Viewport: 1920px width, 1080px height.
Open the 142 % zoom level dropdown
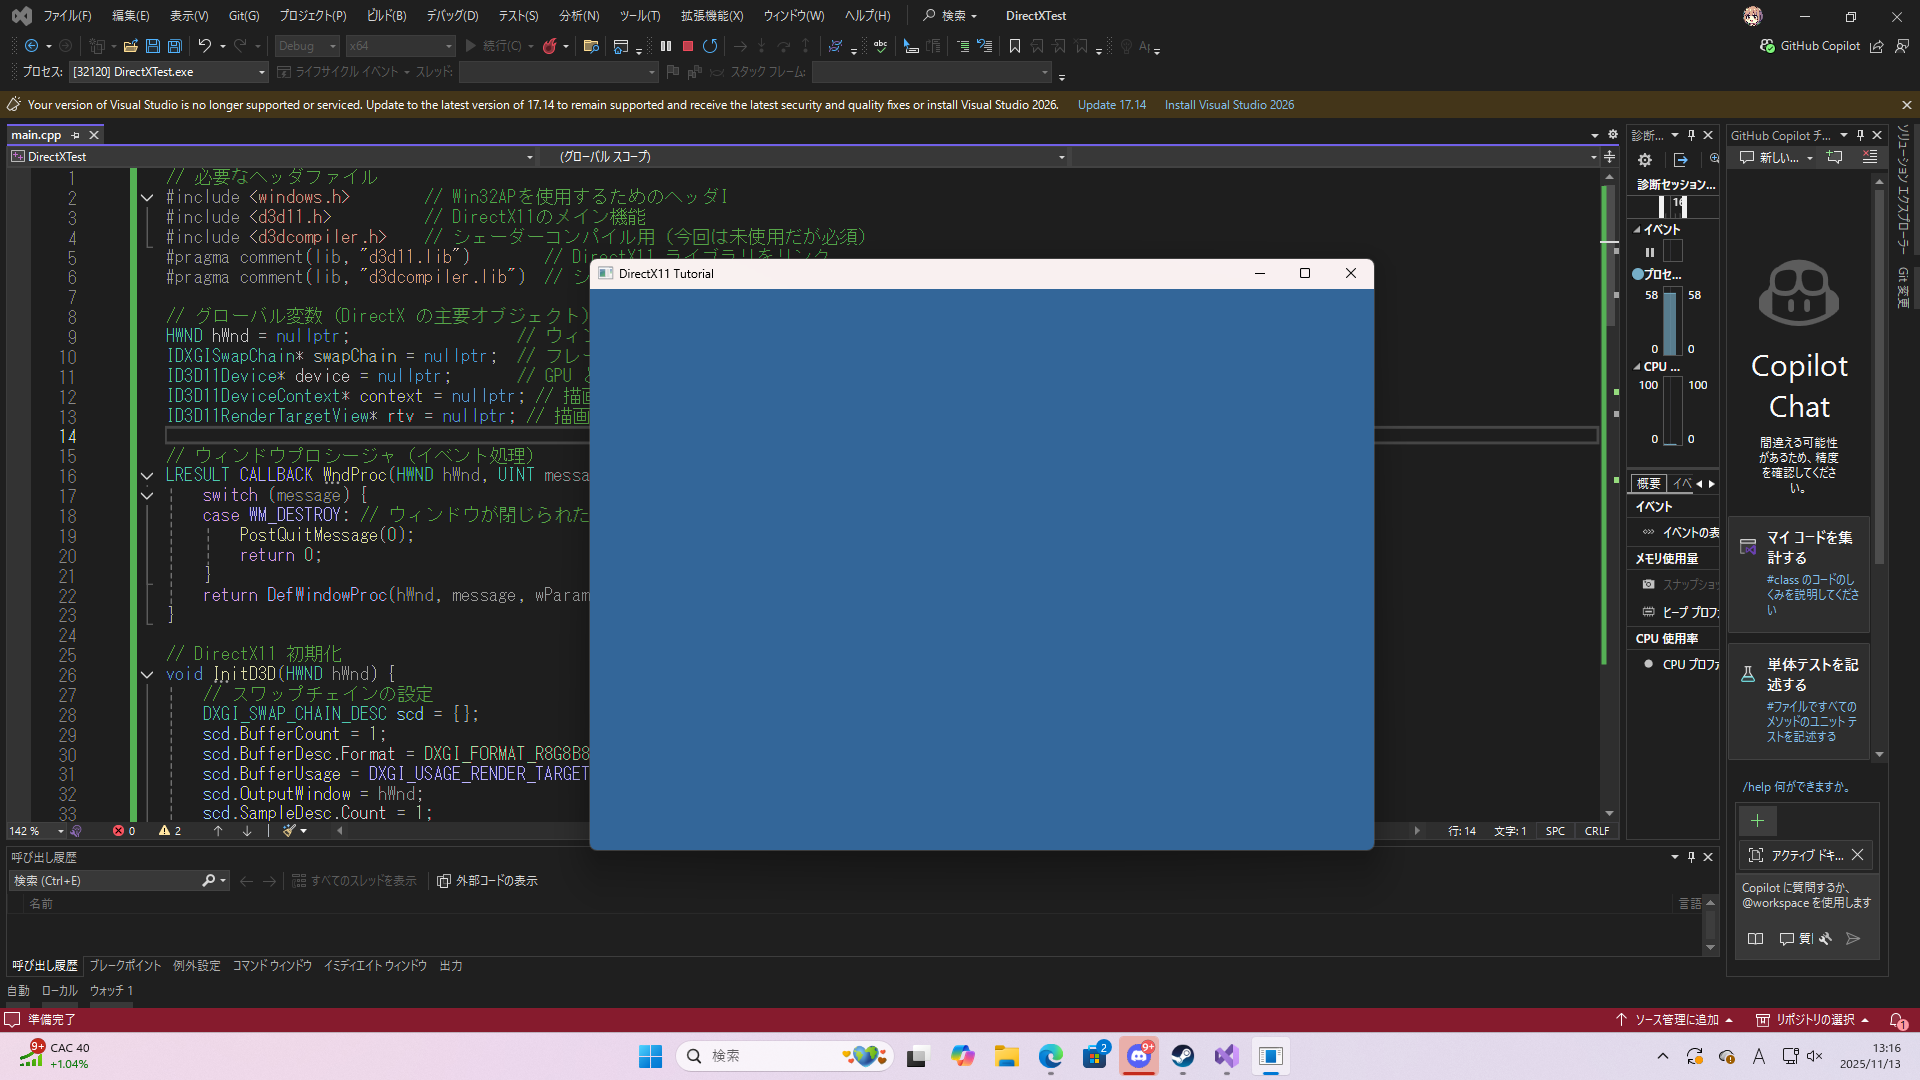[x=60, y=831]
